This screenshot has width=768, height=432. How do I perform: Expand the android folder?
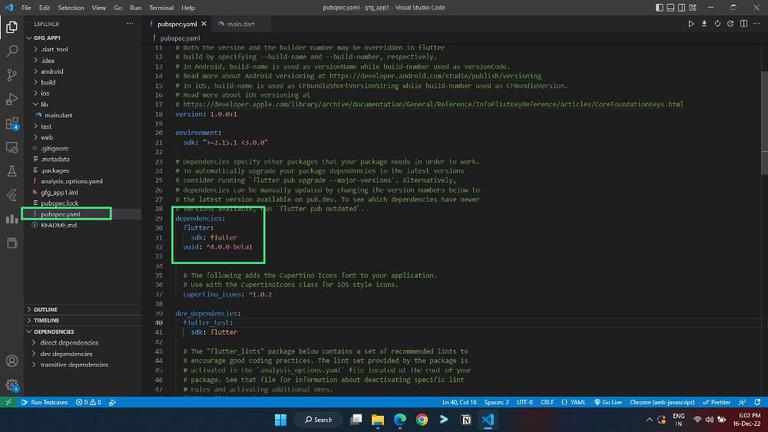[50, 71]
